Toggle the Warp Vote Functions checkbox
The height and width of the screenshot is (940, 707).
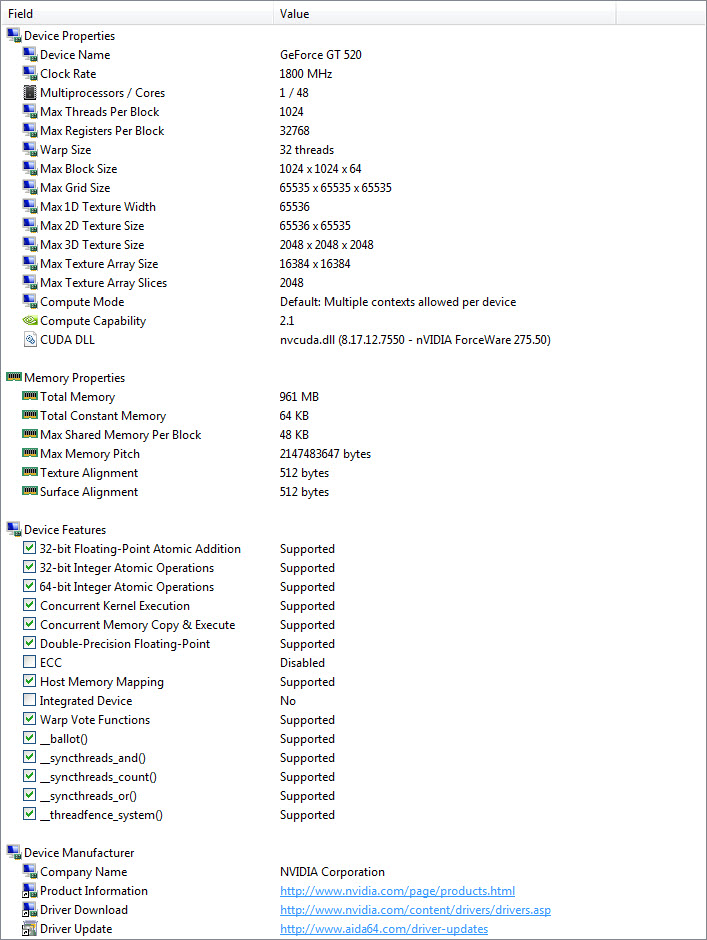coord(29,719)
